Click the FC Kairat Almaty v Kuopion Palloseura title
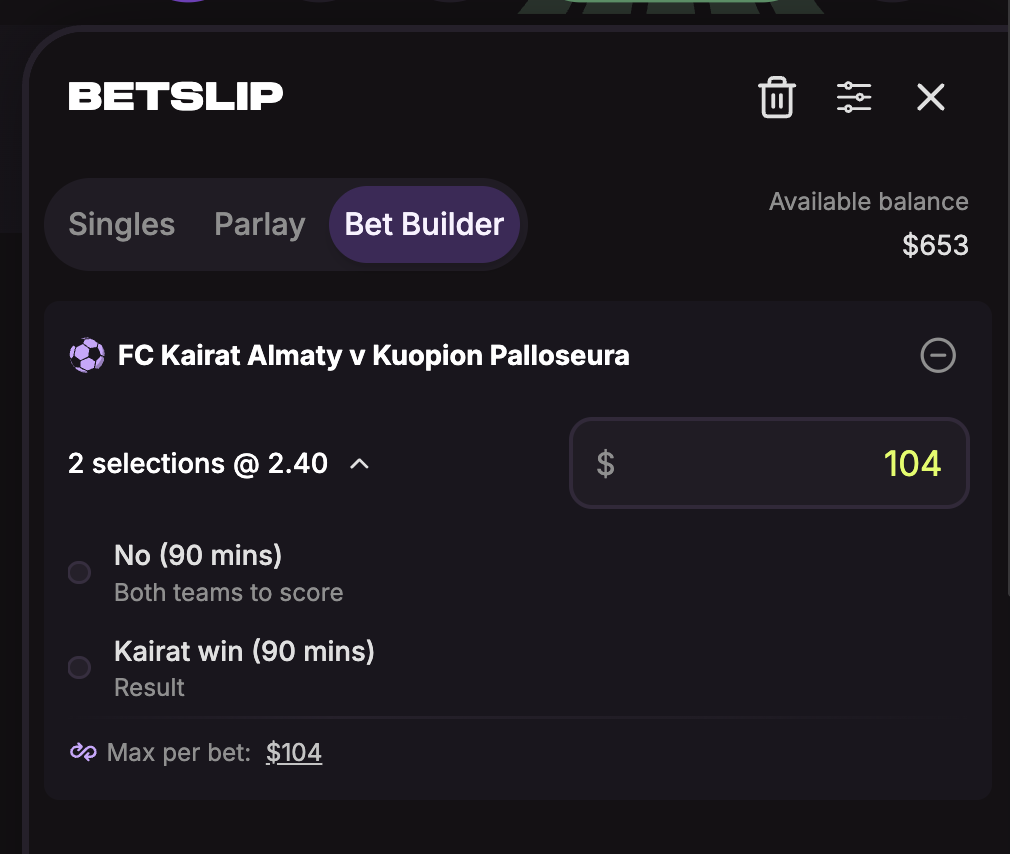 click(x=374, y=356)
